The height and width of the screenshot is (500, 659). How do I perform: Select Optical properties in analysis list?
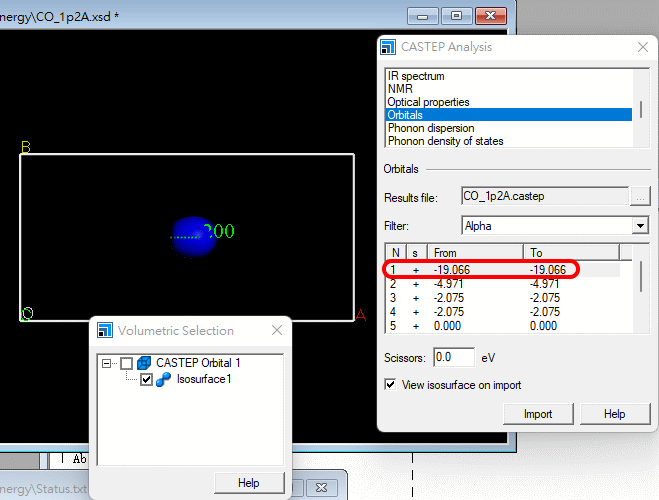point(428,102)
